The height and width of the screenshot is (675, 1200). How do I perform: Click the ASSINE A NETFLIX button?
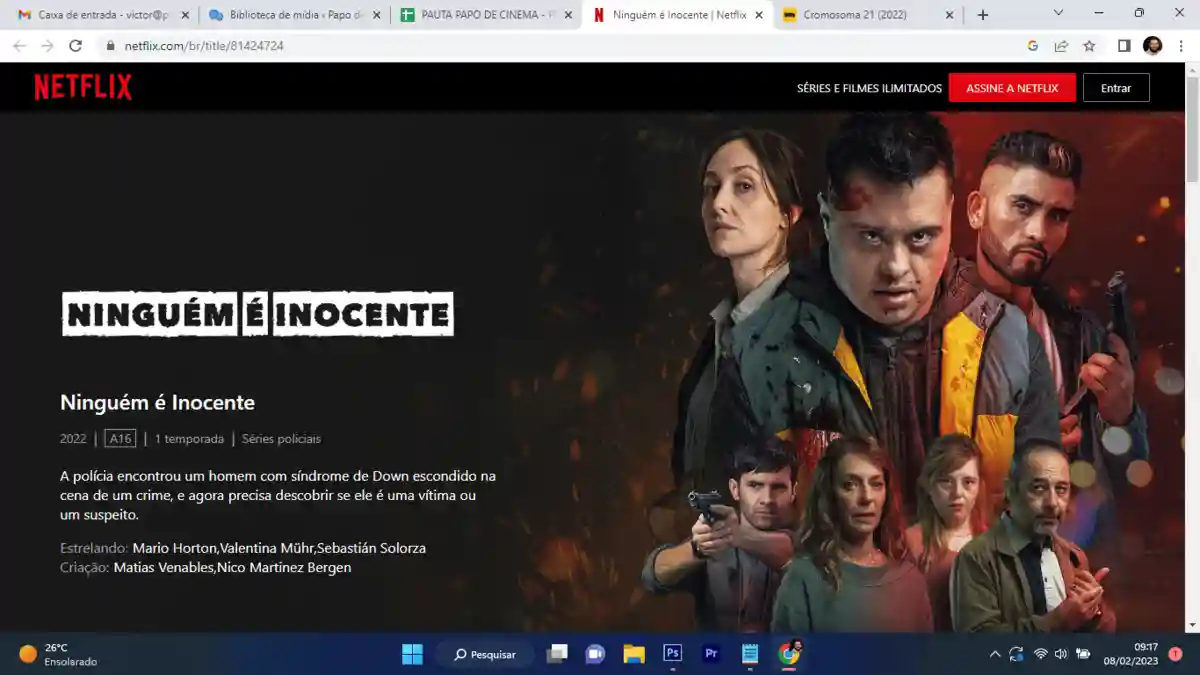click(1012, 88)
